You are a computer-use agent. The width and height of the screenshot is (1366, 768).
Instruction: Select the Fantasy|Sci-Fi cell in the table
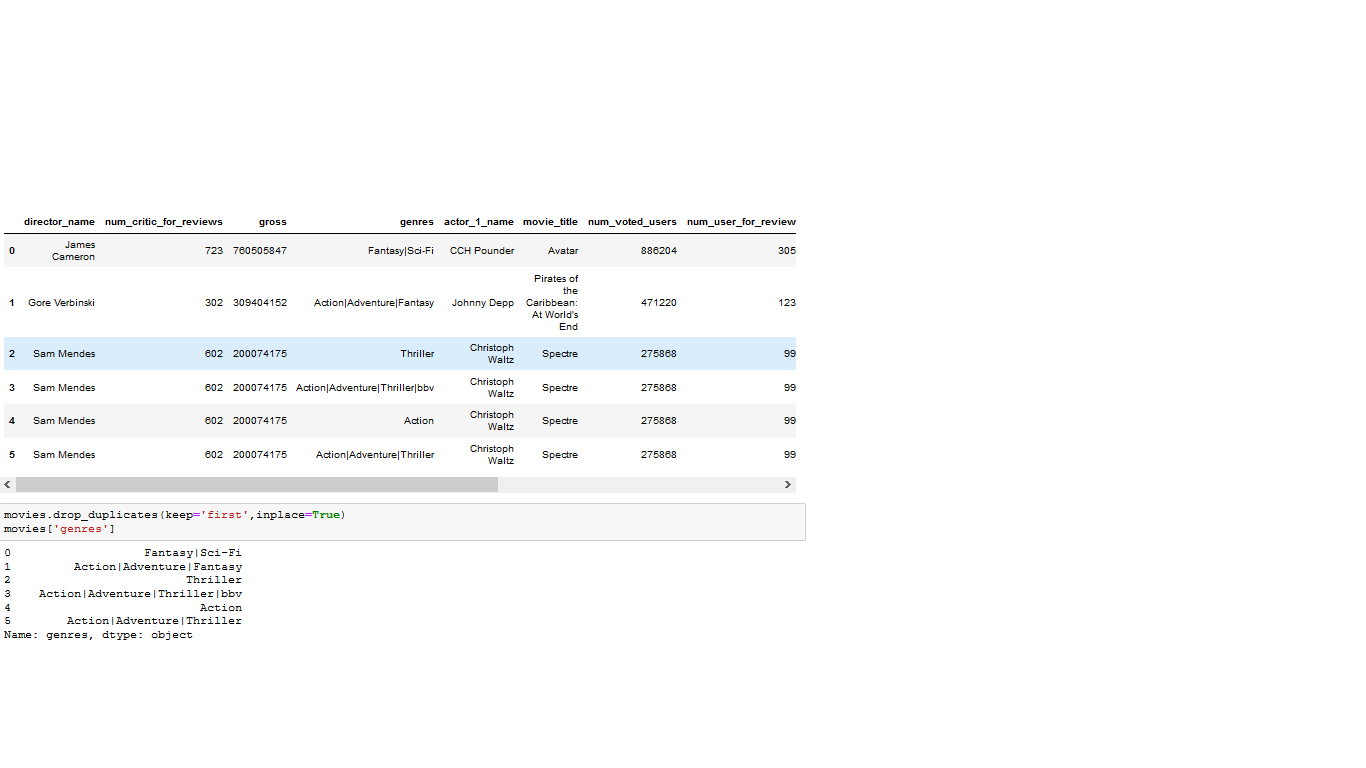pyautogui.click(x=401, y=251)
